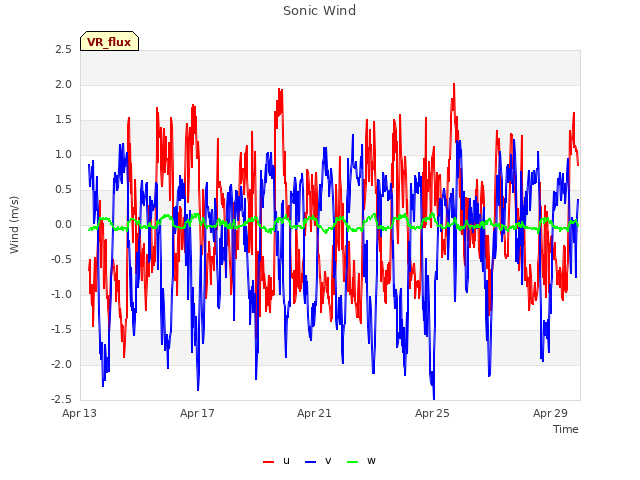Click the 0.0 y-axis tick label
The width and height of the screenshot is (640, 480).
[64, 224]
